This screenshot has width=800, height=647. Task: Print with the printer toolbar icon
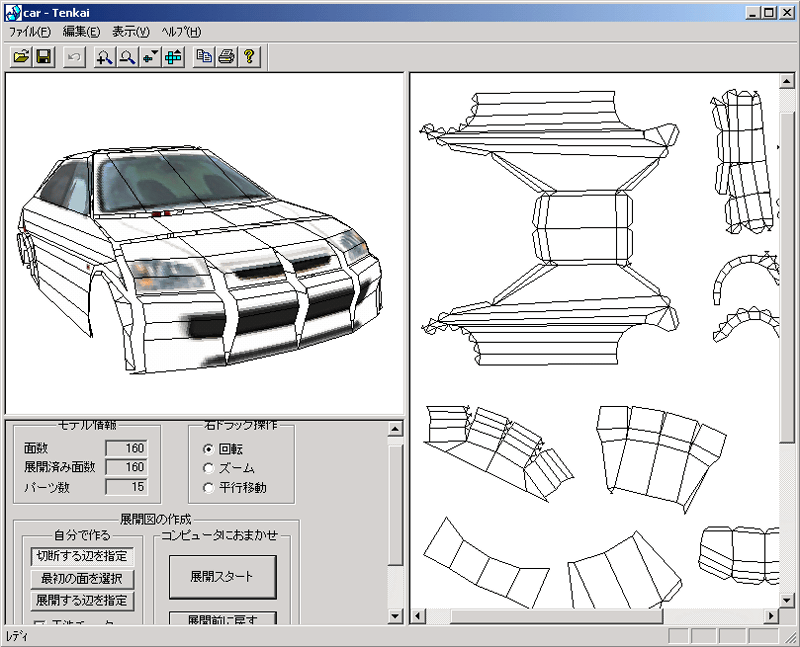(227, 56)
